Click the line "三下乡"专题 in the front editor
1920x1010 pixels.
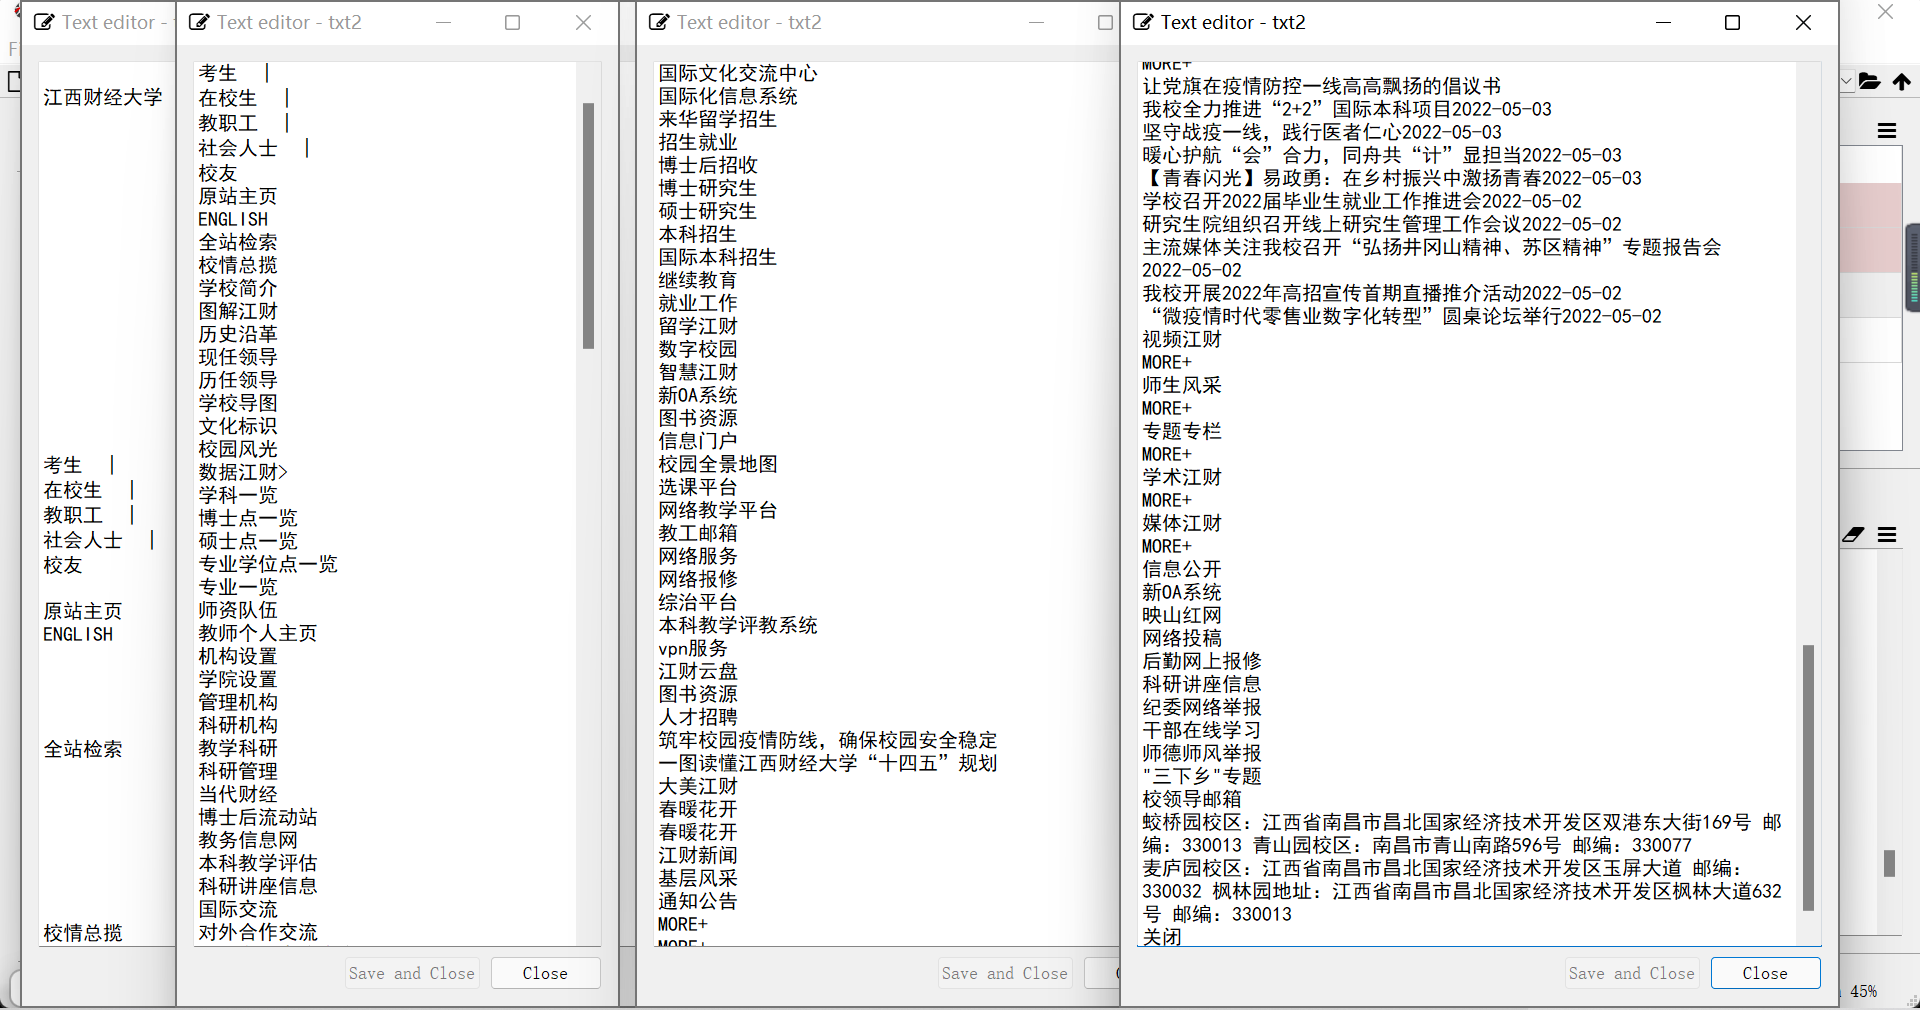pos(1202,776)
